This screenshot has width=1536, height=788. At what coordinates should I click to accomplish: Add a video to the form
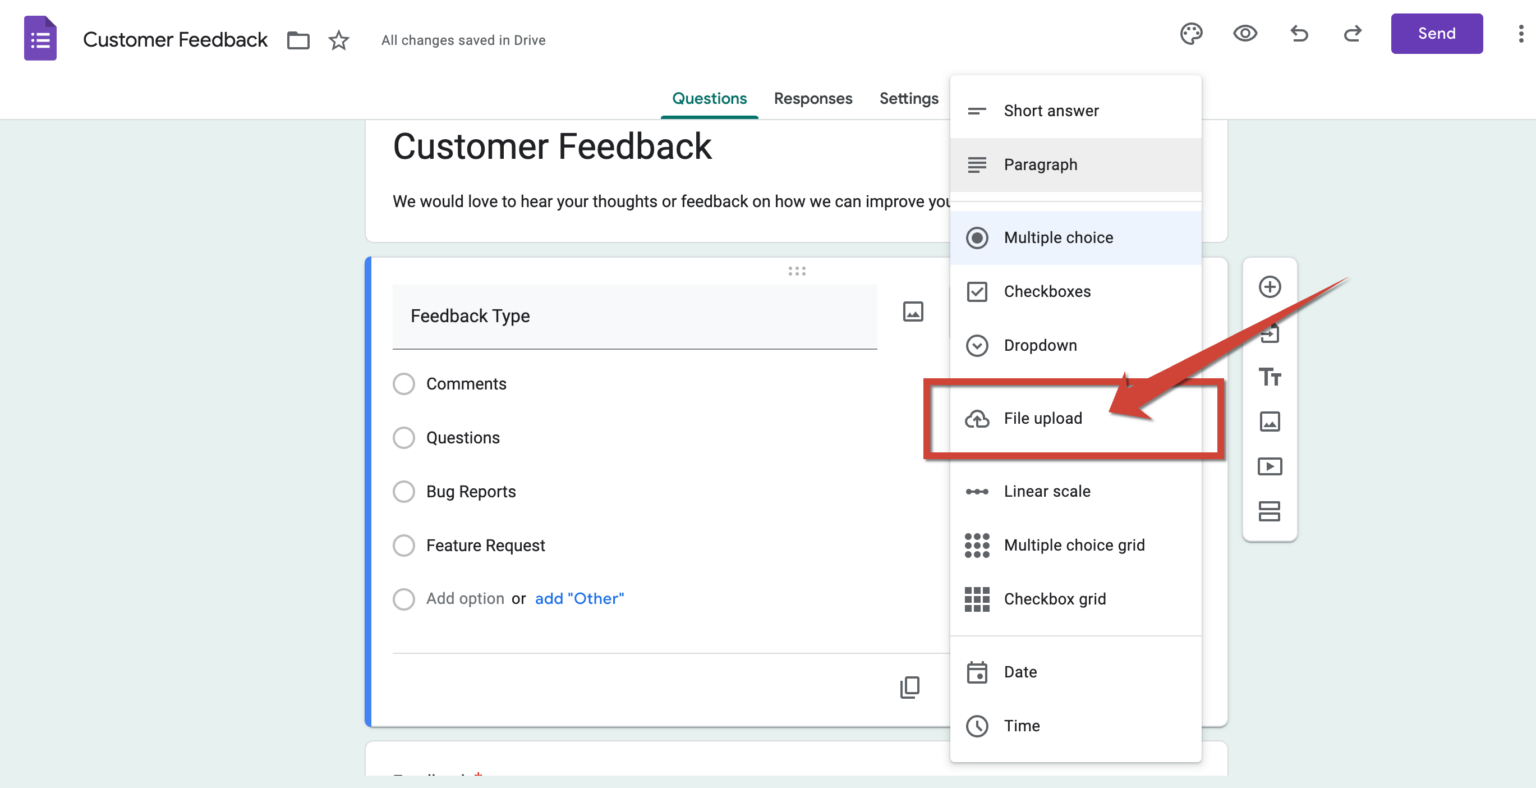point(1269,466)
